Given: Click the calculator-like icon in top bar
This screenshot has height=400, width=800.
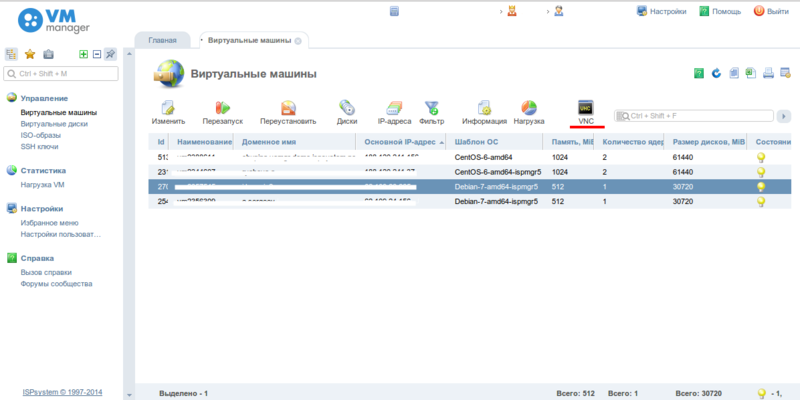Looking at the screenshot, I should coord(394,11).
